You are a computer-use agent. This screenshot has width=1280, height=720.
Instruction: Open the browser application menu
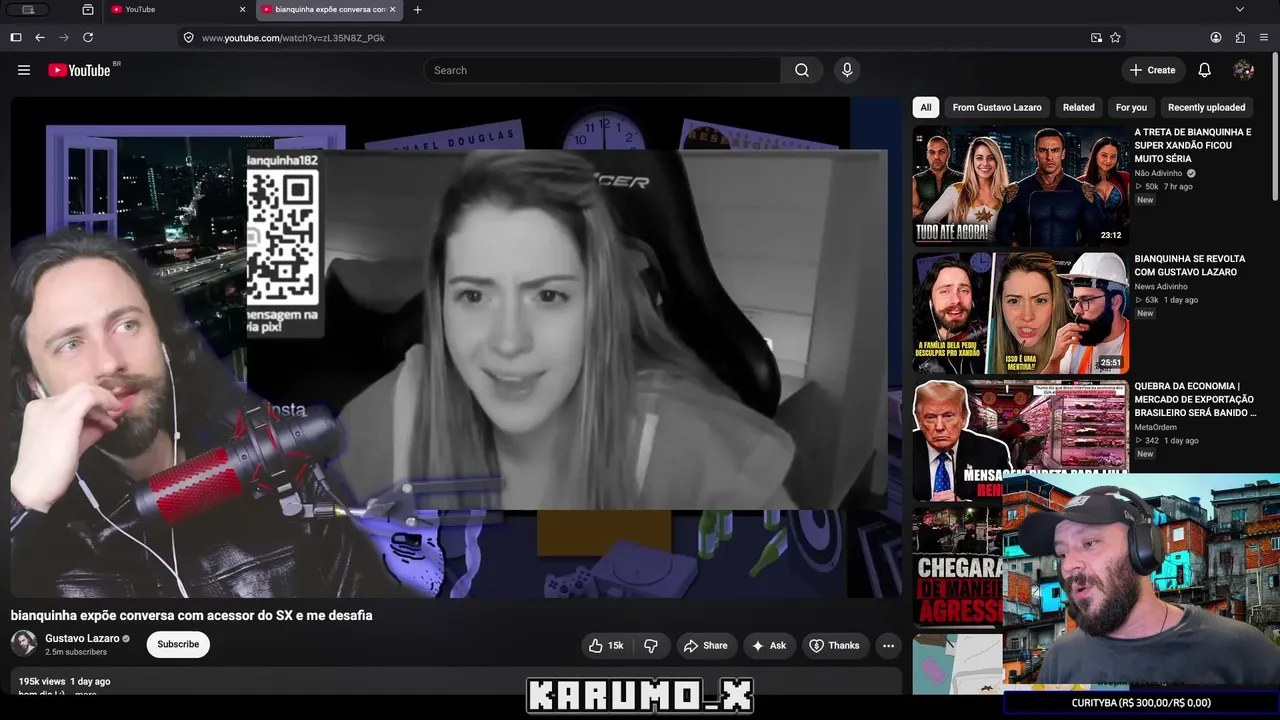coord(1264,38)
